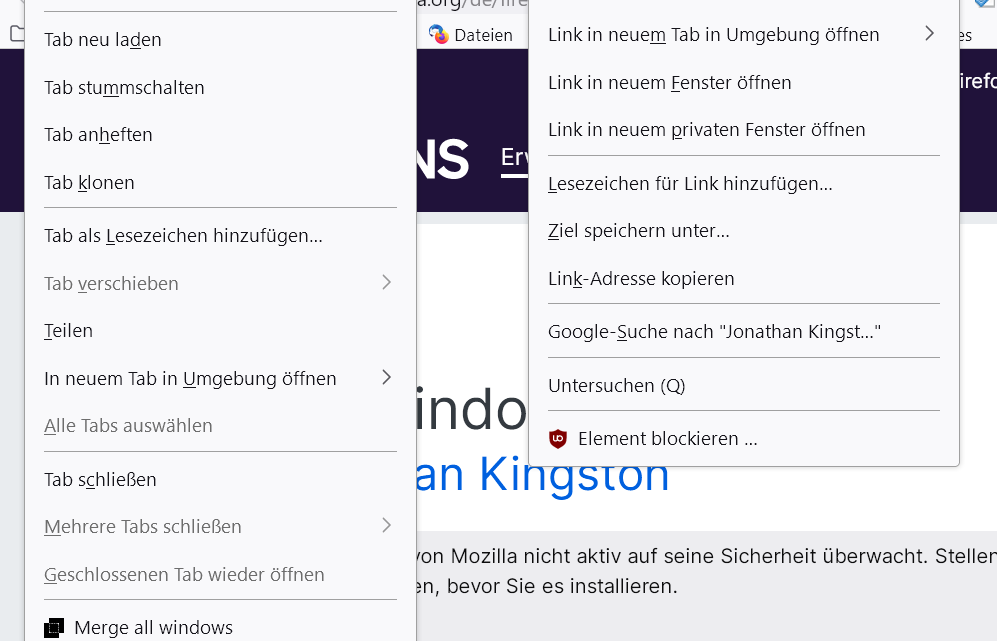Expand the Tab verschieben submenu arrow

(x=386, y=283)
